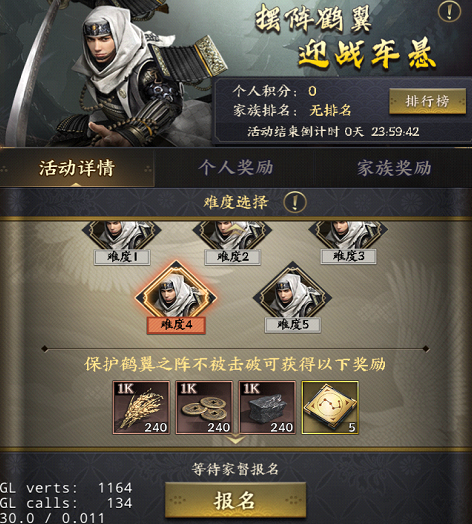Viewport: 472px width, 524px height.
Task: Choose the 难度2 difficulty portrait
Action: click(232, 235)
